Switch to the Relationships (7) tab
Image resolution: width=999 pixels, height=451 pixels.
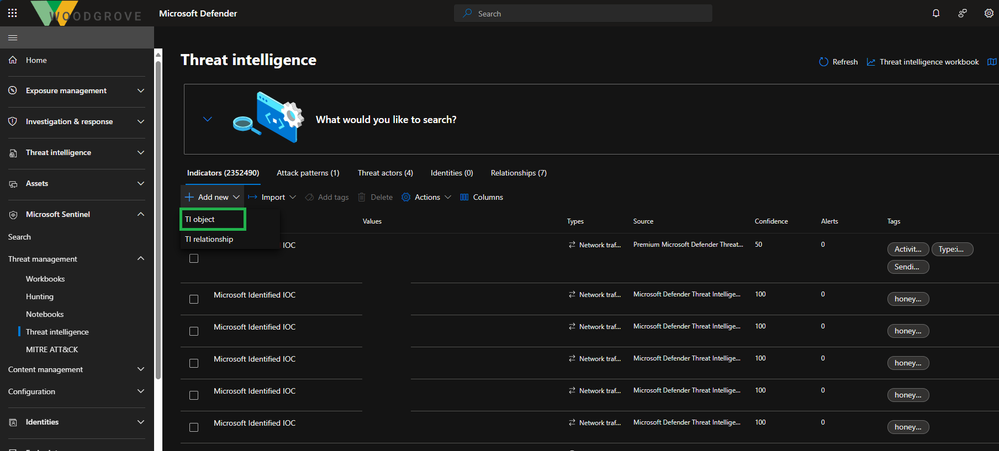coord(519,173)
